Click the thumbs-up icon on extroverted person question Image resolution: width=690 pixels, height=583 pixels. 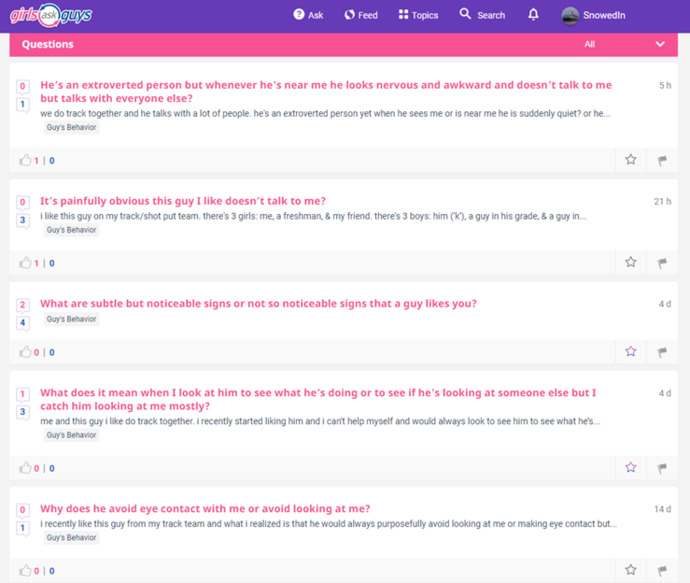(25, 160)
